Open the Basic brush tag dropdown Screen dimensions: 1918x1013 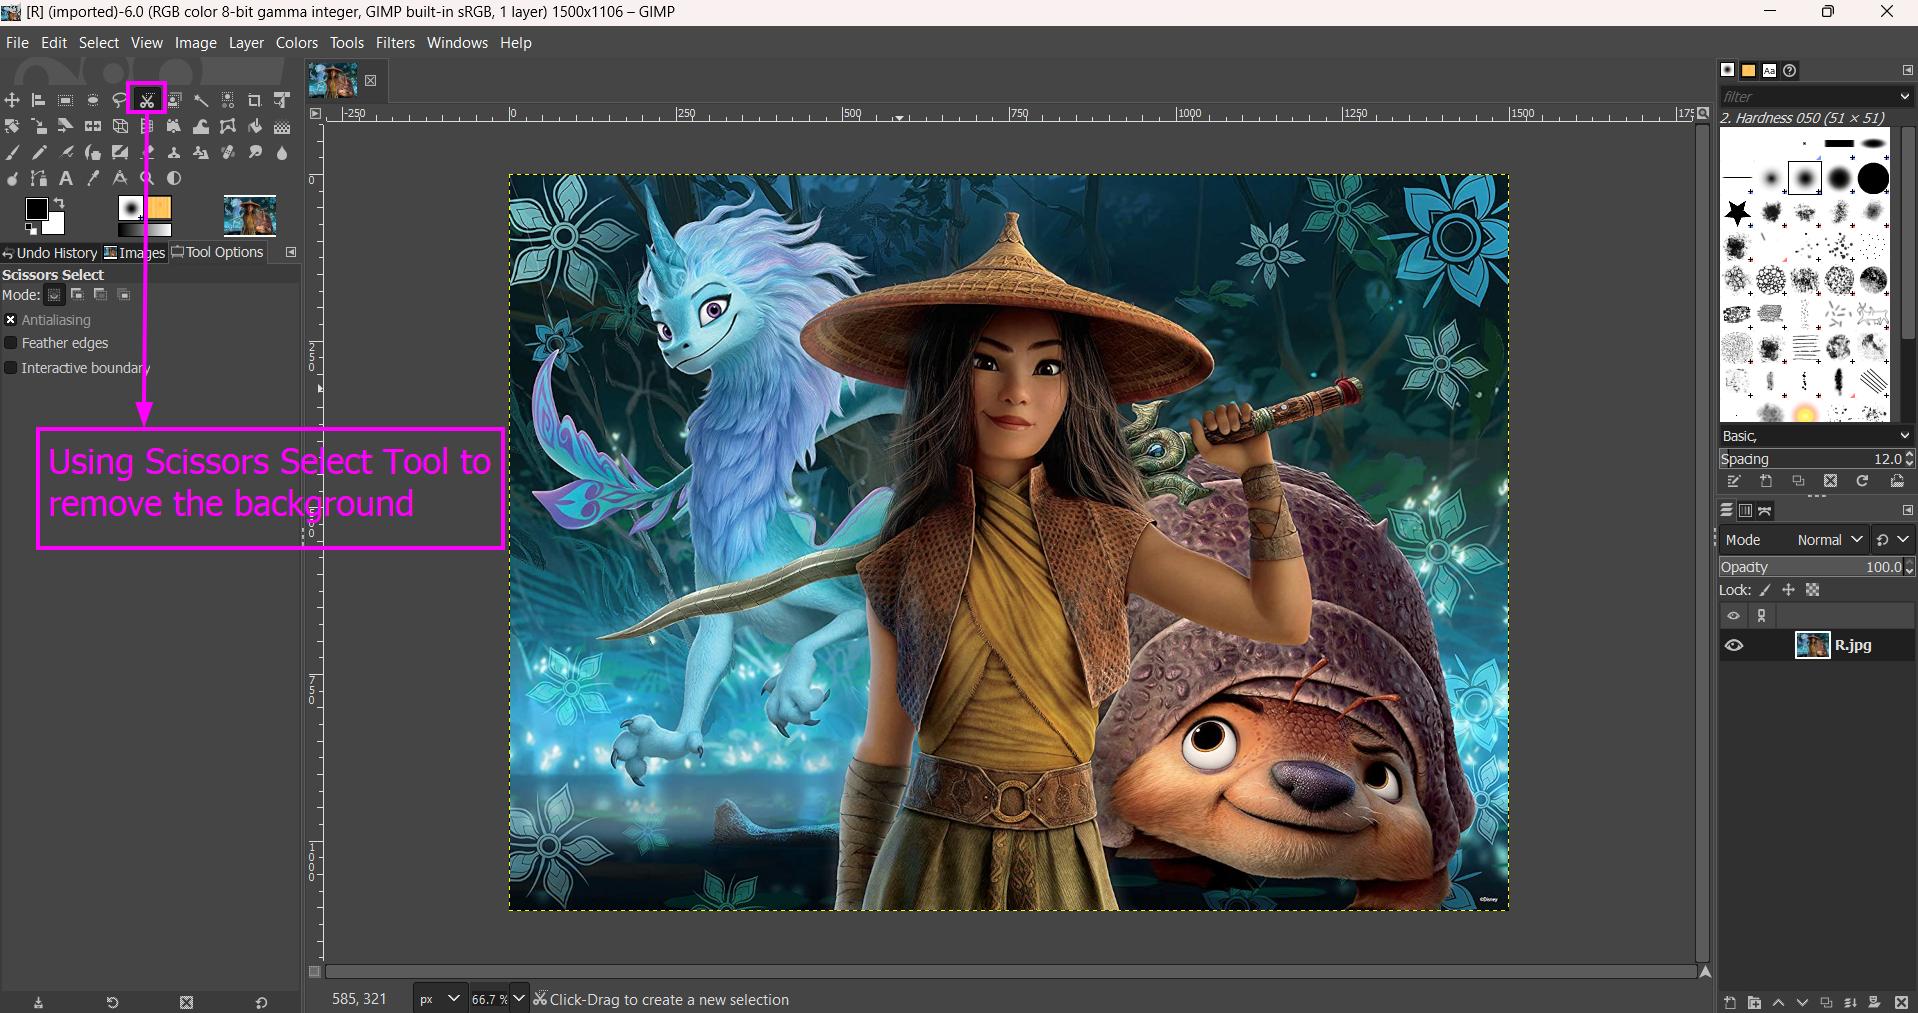point(1815,436)
